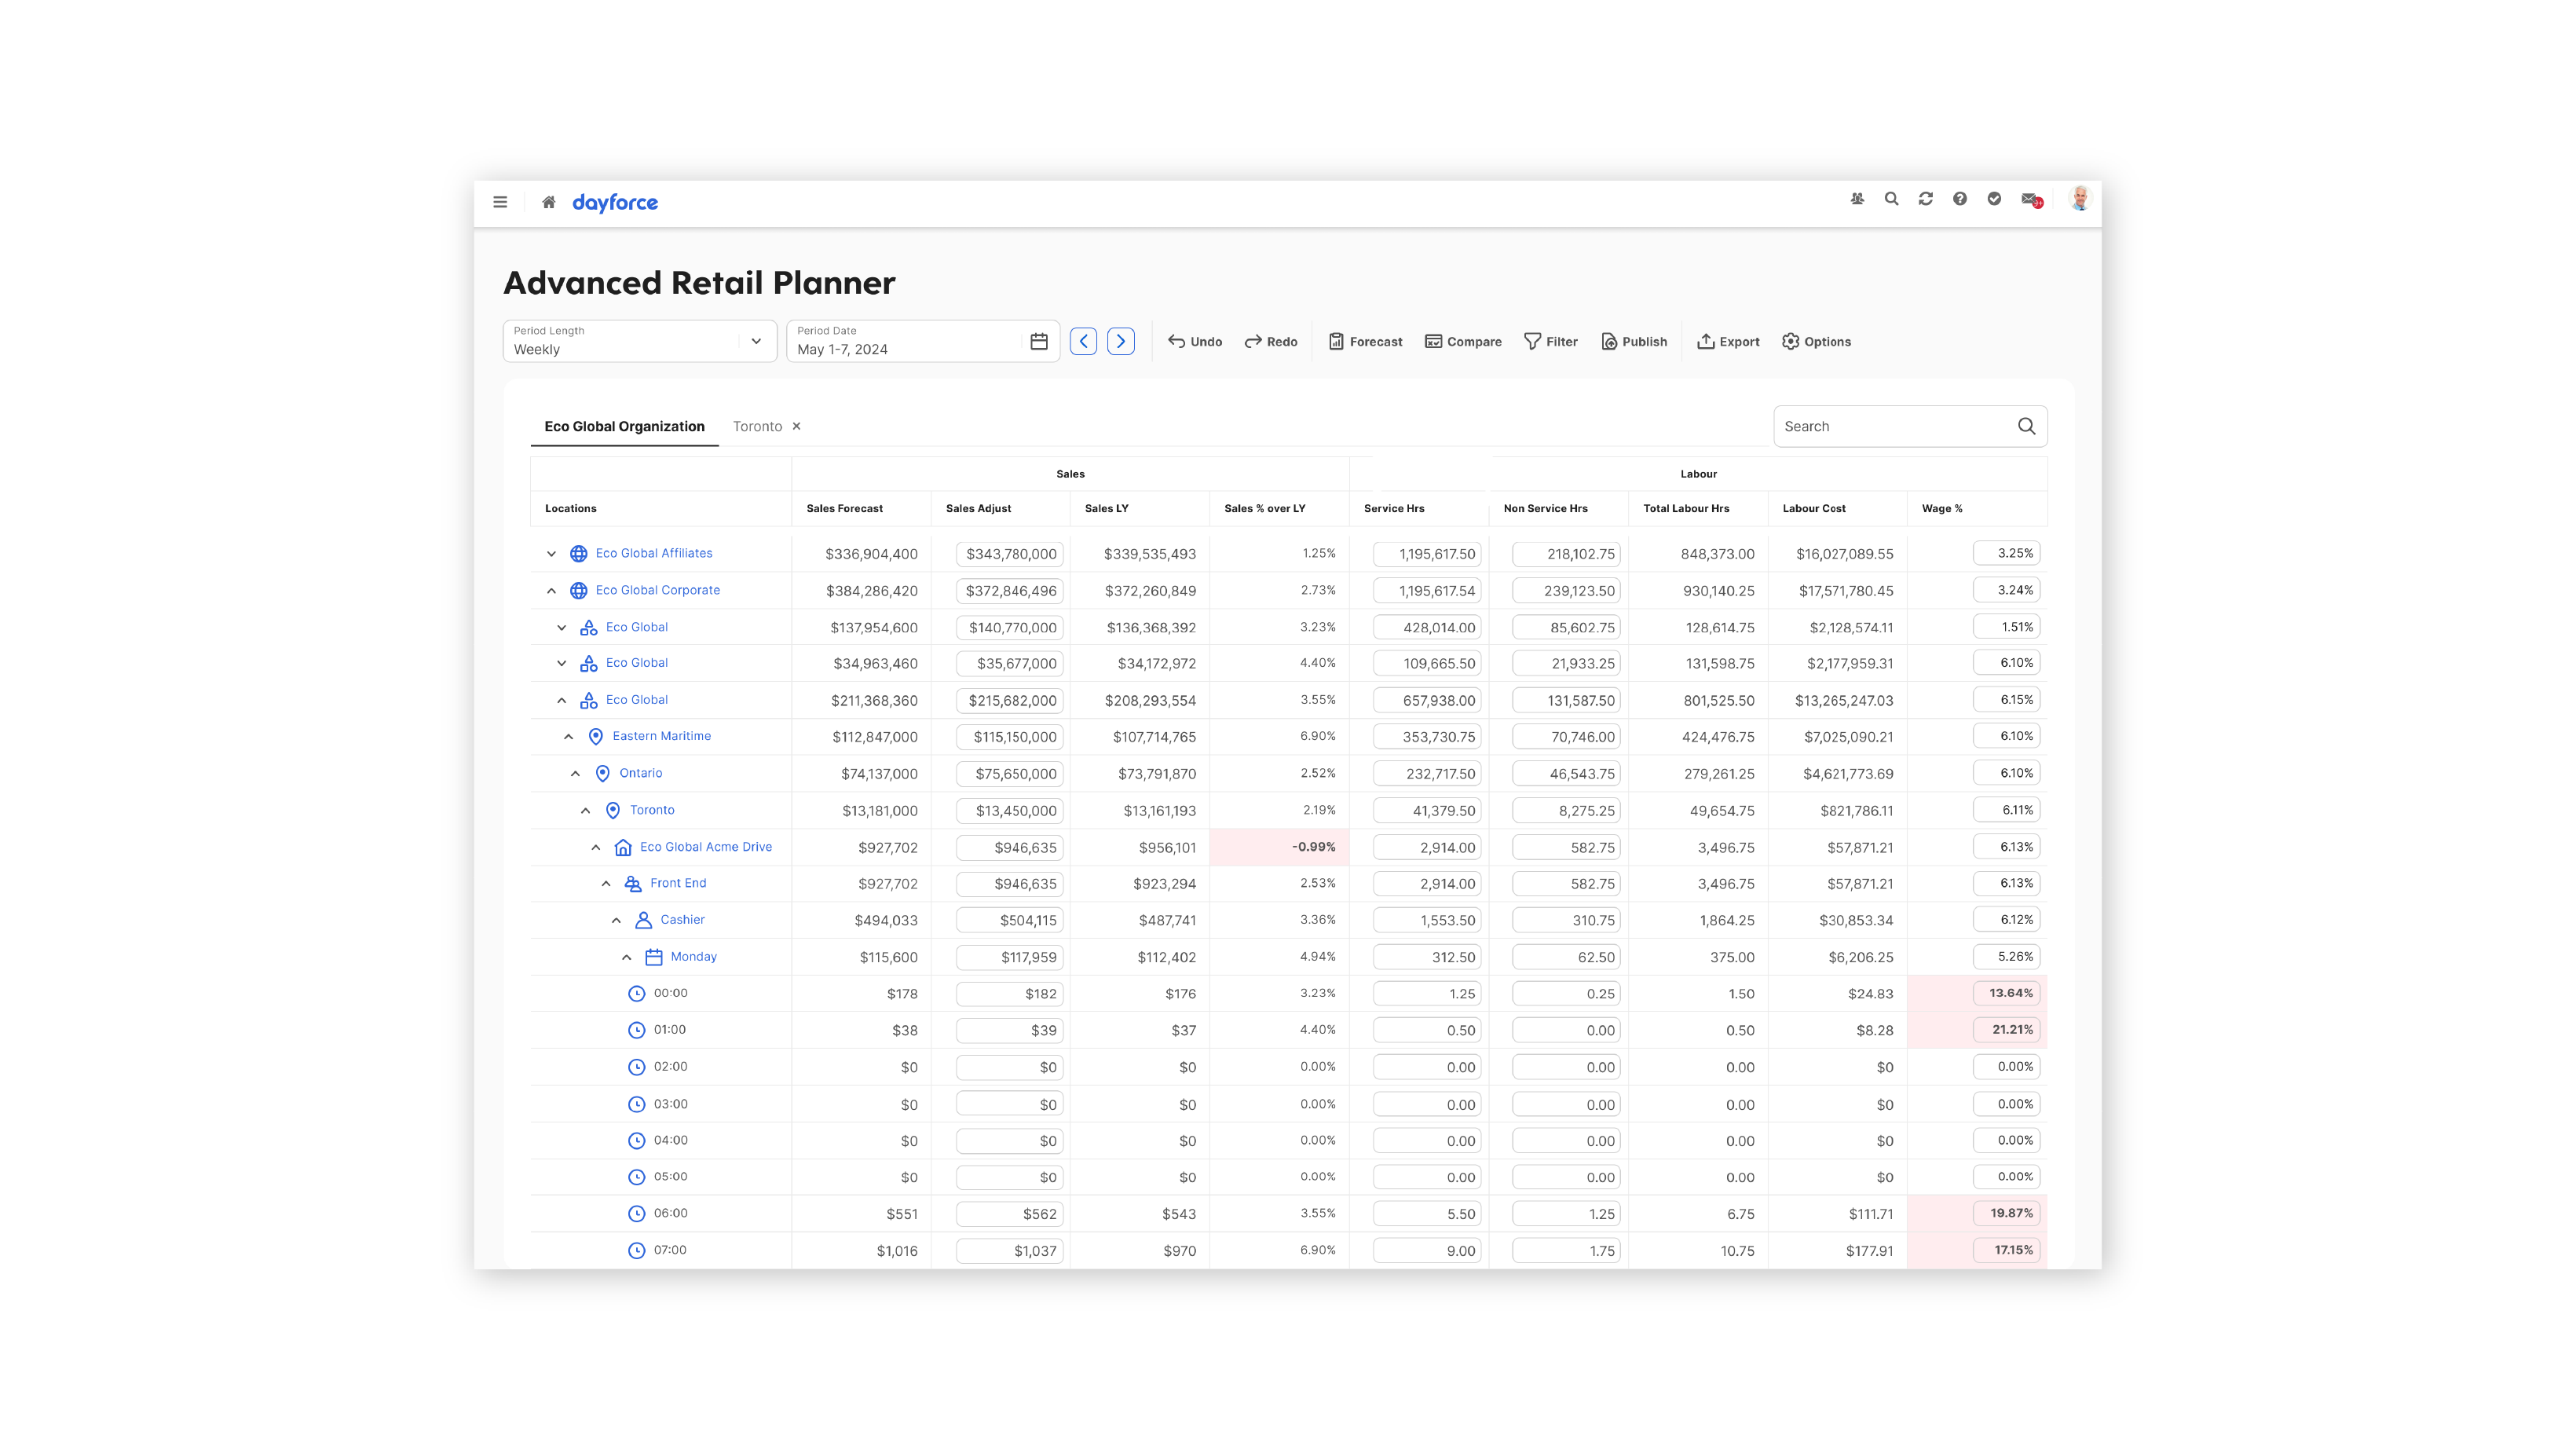Click the globe icon for Eco Global Affiliates

coord(578,553)
